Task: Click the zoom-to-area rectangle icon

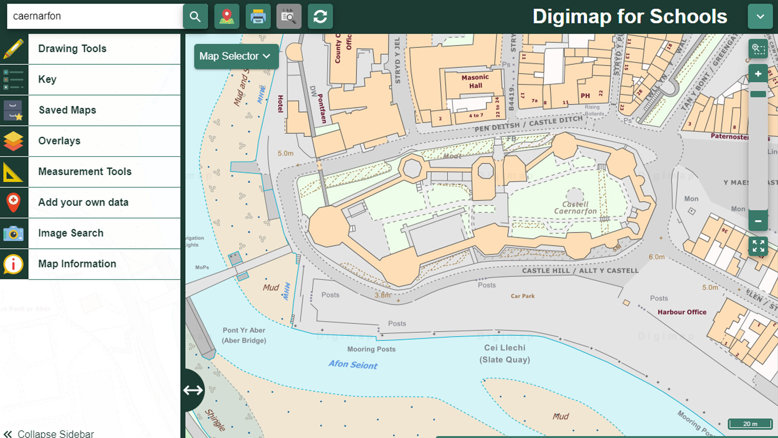Action: click(x=758, y=49)
